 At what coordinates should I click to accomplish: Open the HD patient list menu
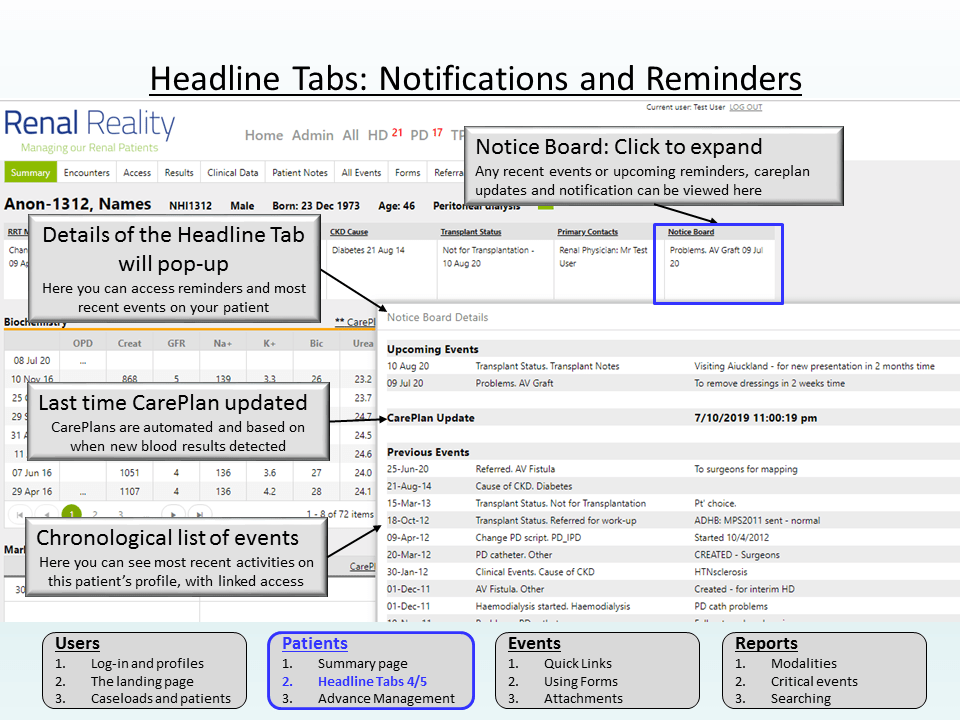[x=377, y=135]
